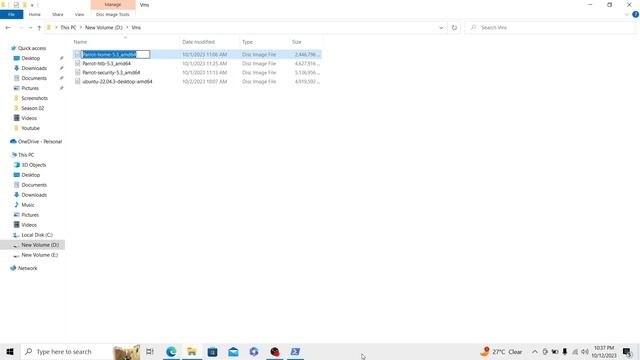Open pinned Pictures under Quick access
640x360 pixels.
pyautogui.click(x=30, y=88)
